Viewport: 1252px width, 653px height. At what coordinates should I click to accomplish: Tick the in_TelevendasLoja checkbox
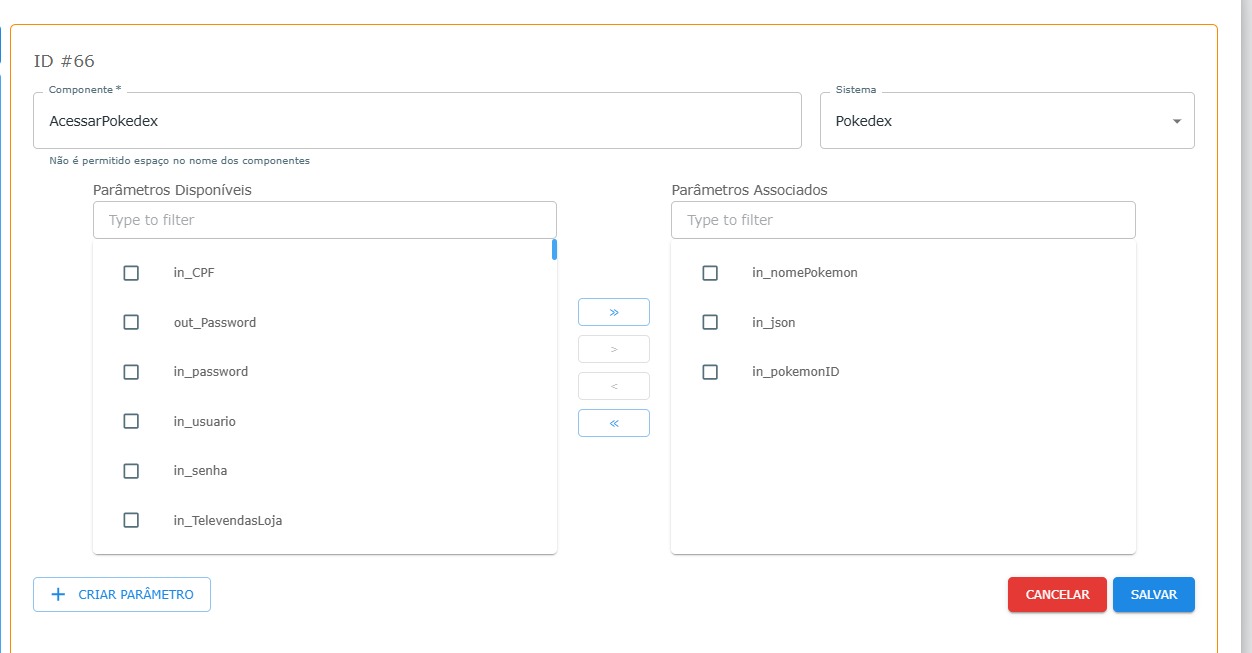click(x=131, y=520)
